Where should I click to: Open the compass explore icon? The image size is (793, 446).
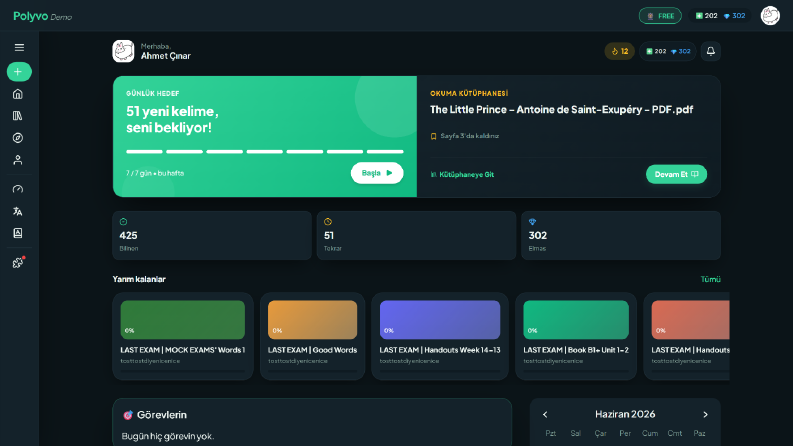coord(18,138)
